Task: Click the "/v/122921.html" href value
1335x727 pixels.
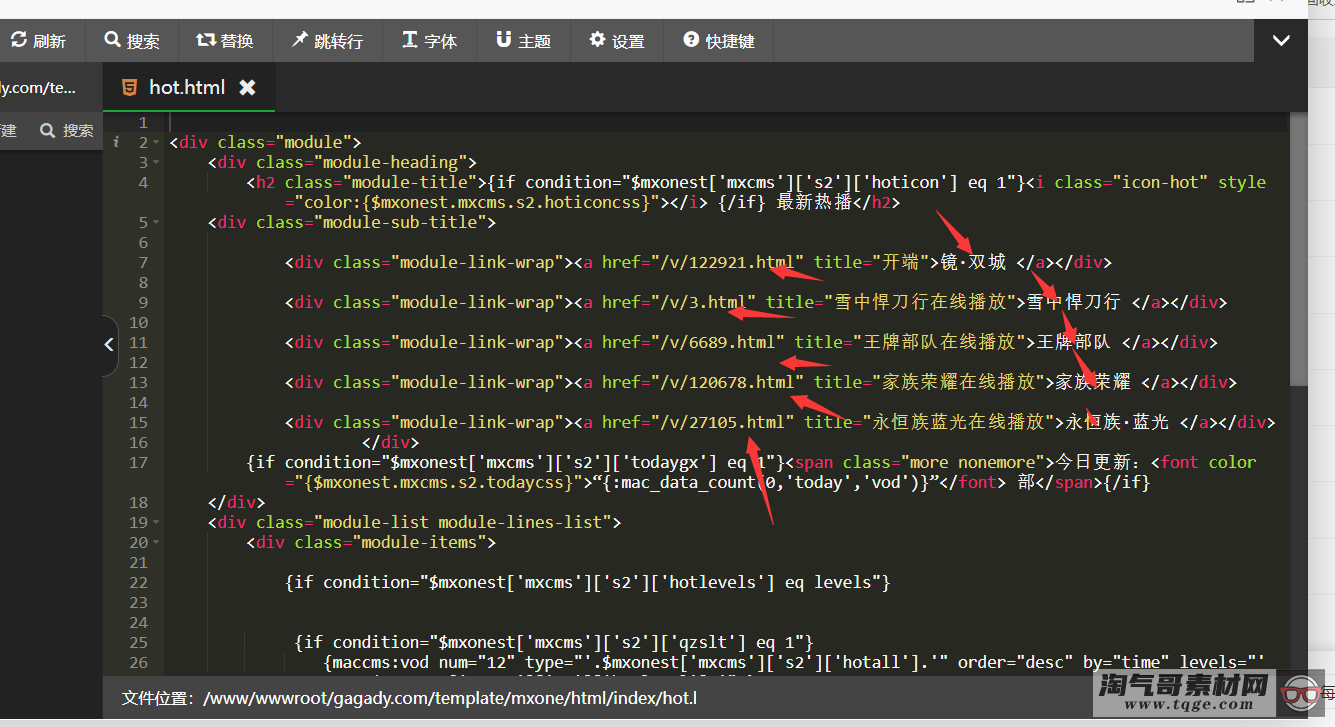Action: (x=727, y=262)
